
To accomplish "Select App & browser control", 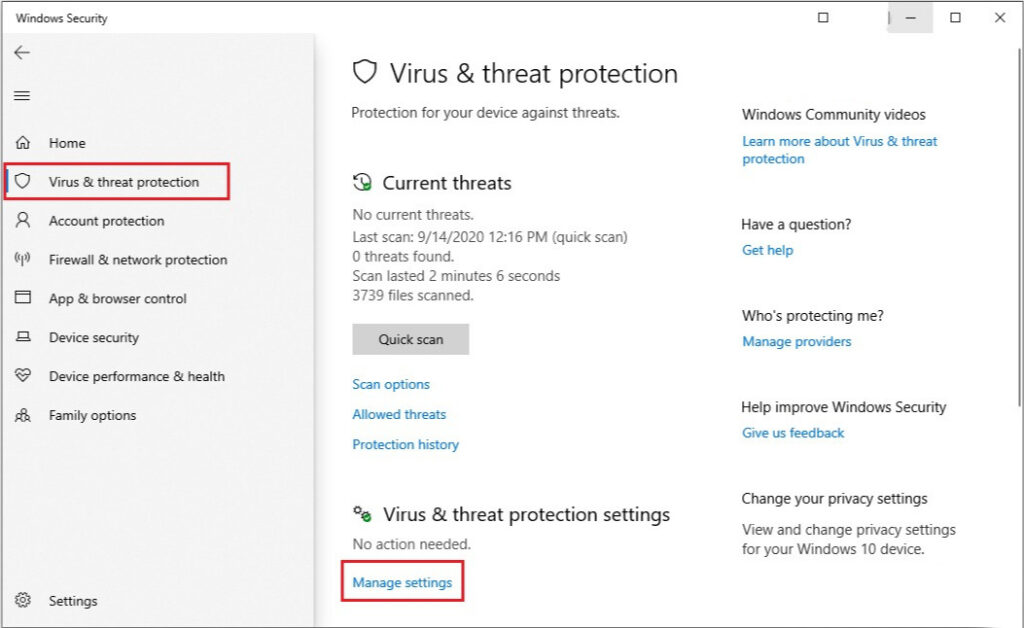I will click(118, 298).
